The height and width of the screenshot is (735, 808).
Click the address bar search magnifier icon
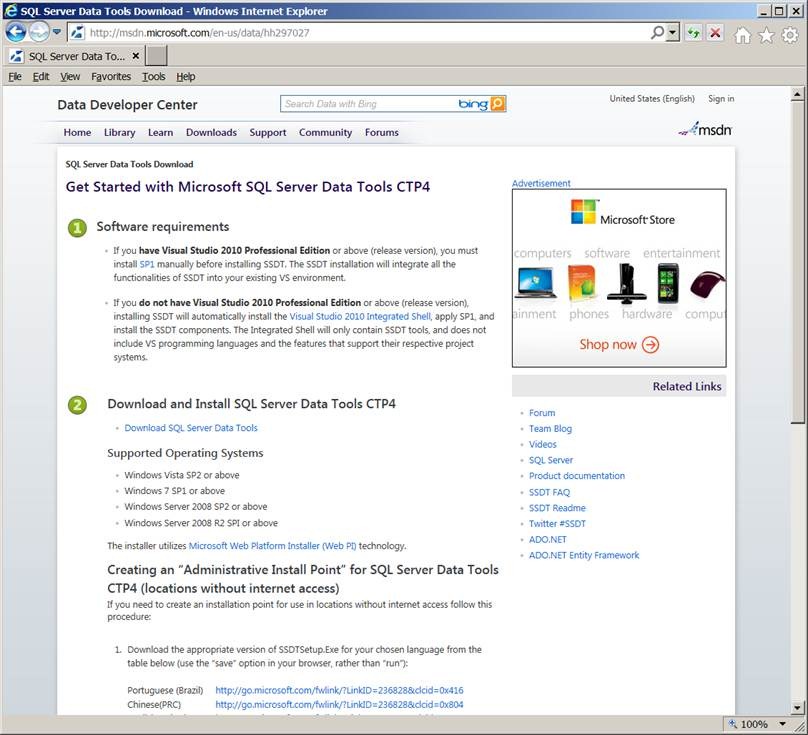tap(657, 33)
